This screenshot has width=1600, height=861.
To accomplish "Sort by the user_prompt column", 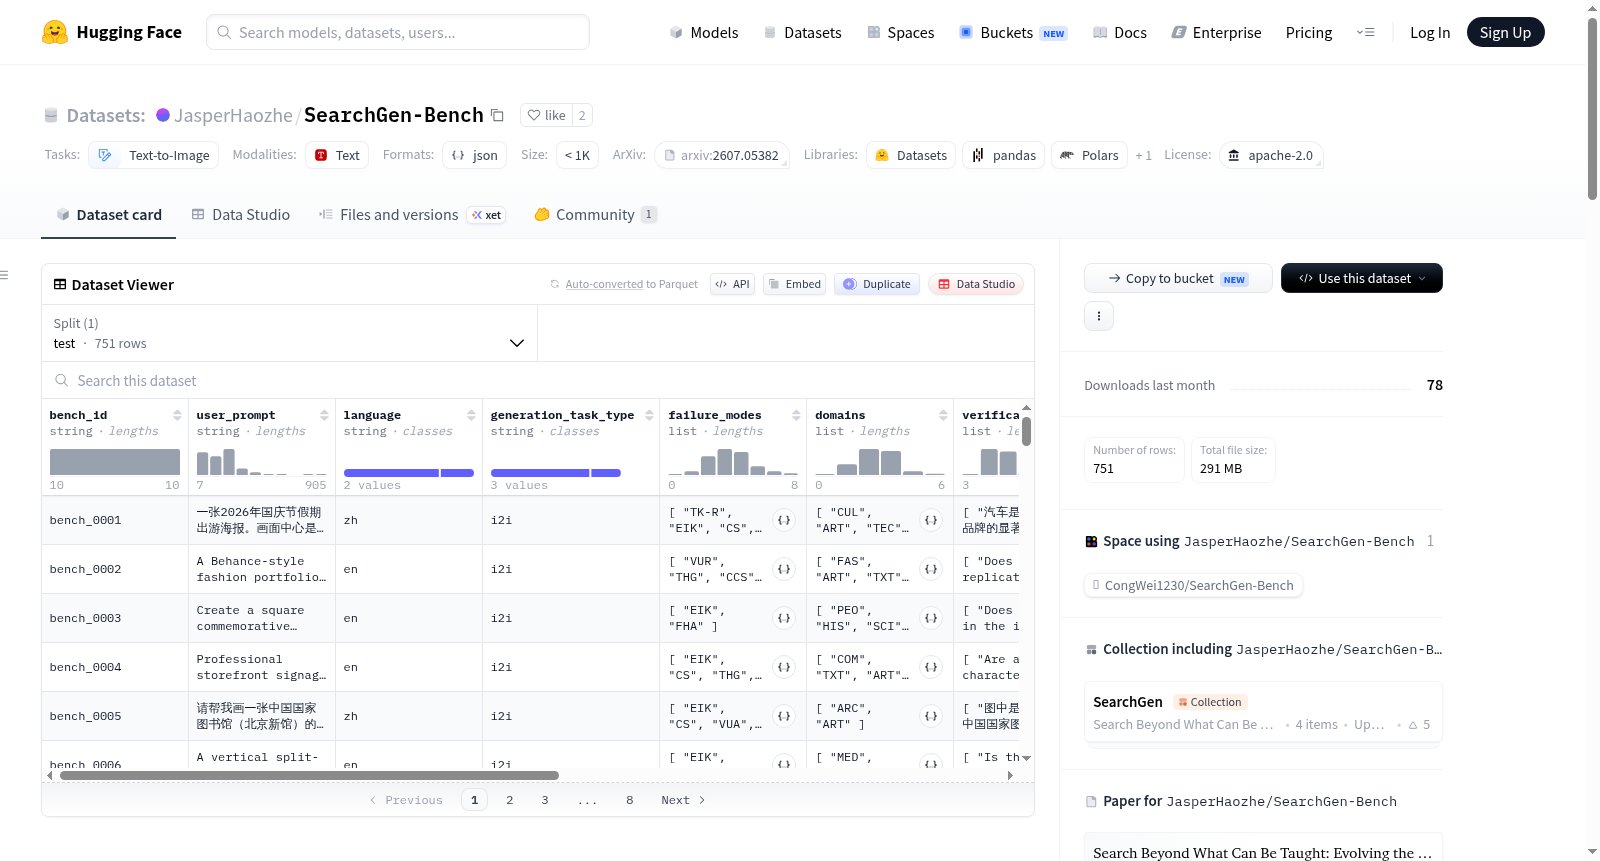I will pos(324,415).
